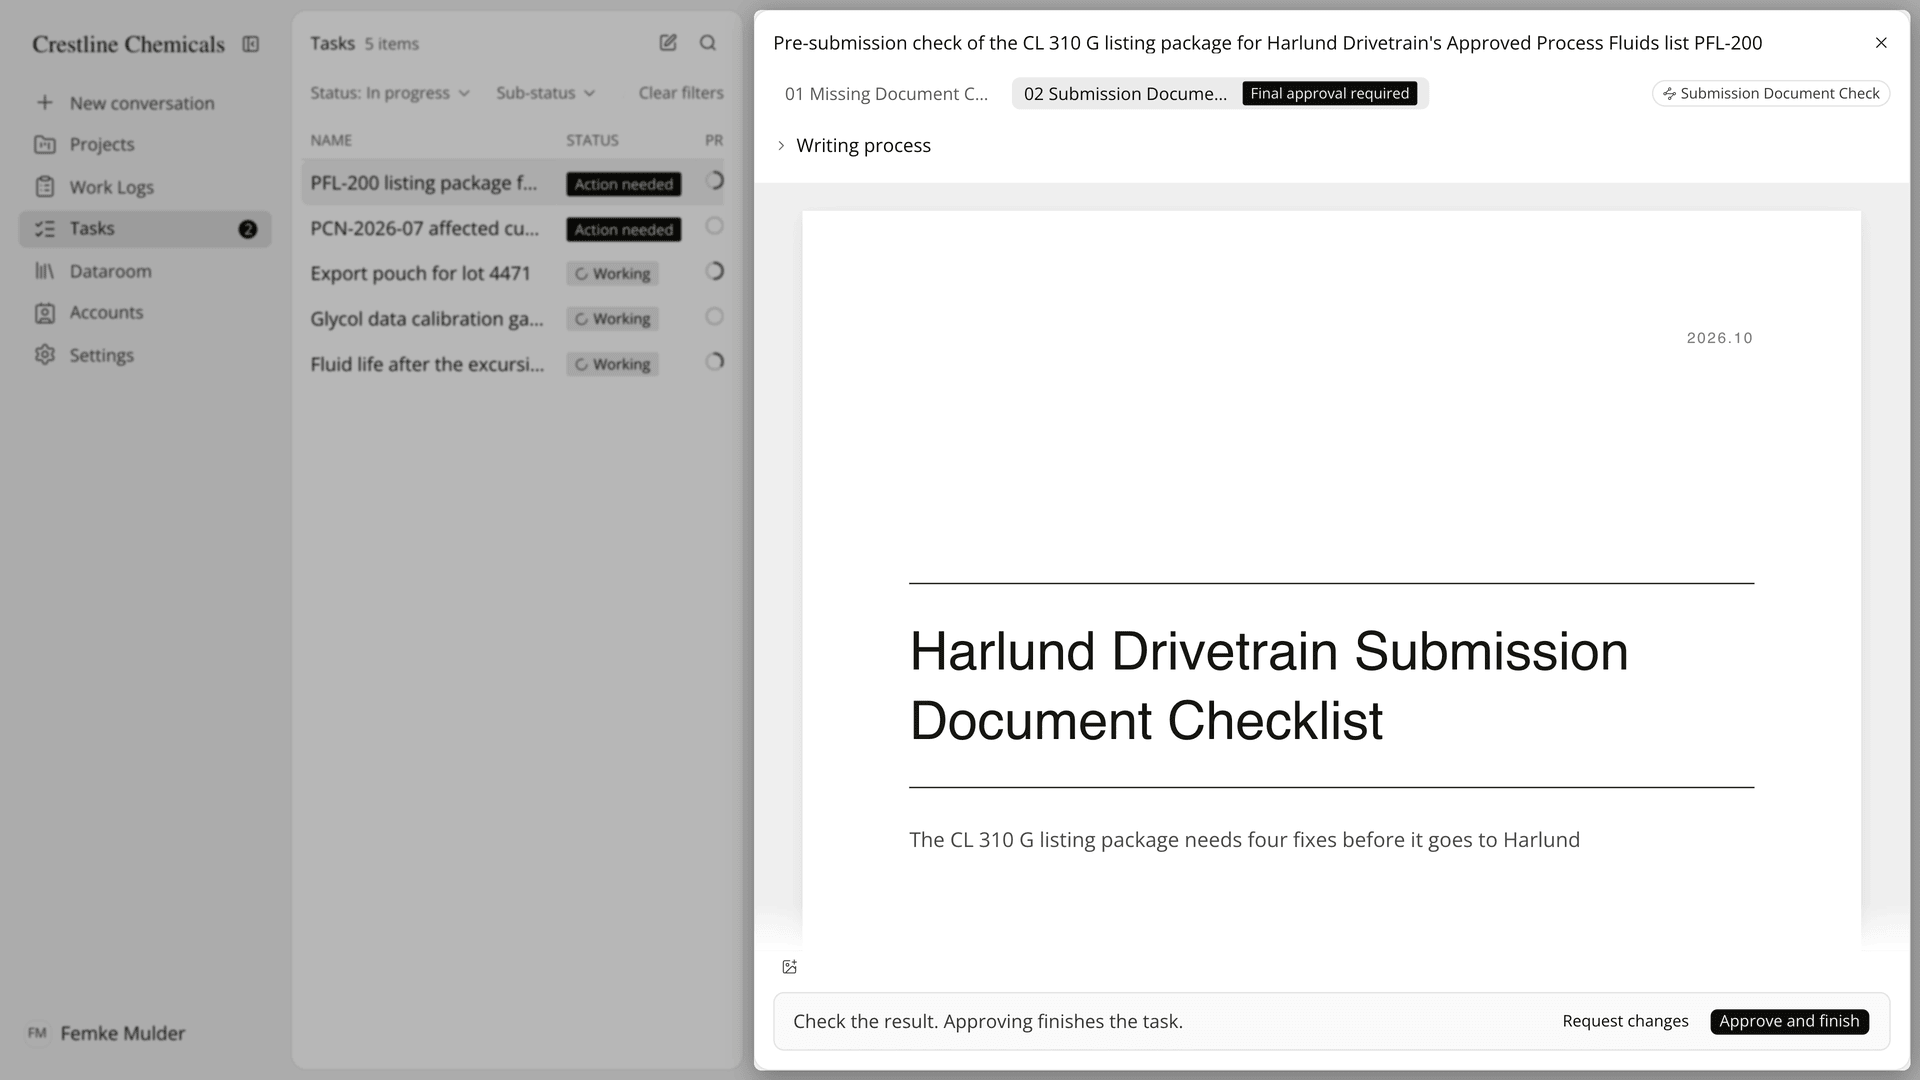Switch to 01 Missing Document tab
Screen dimensions: 1920x1080
point(886,94)
